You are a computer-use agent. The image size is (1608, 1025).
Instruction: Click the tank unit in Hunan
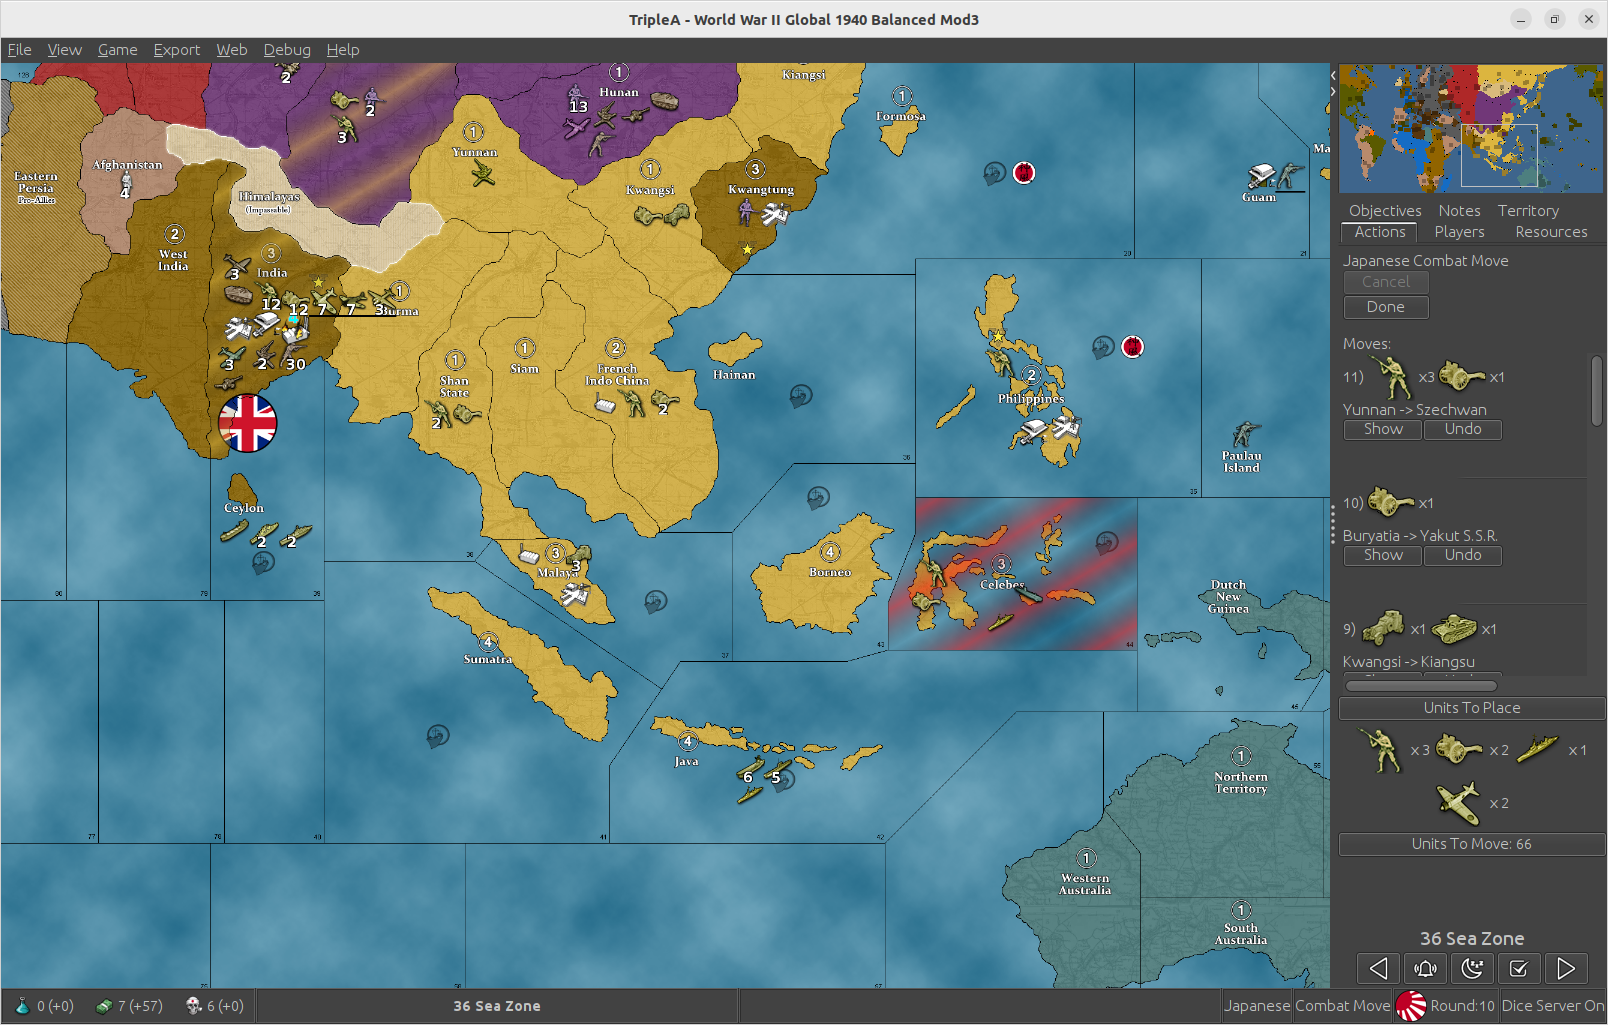[664, 100]
